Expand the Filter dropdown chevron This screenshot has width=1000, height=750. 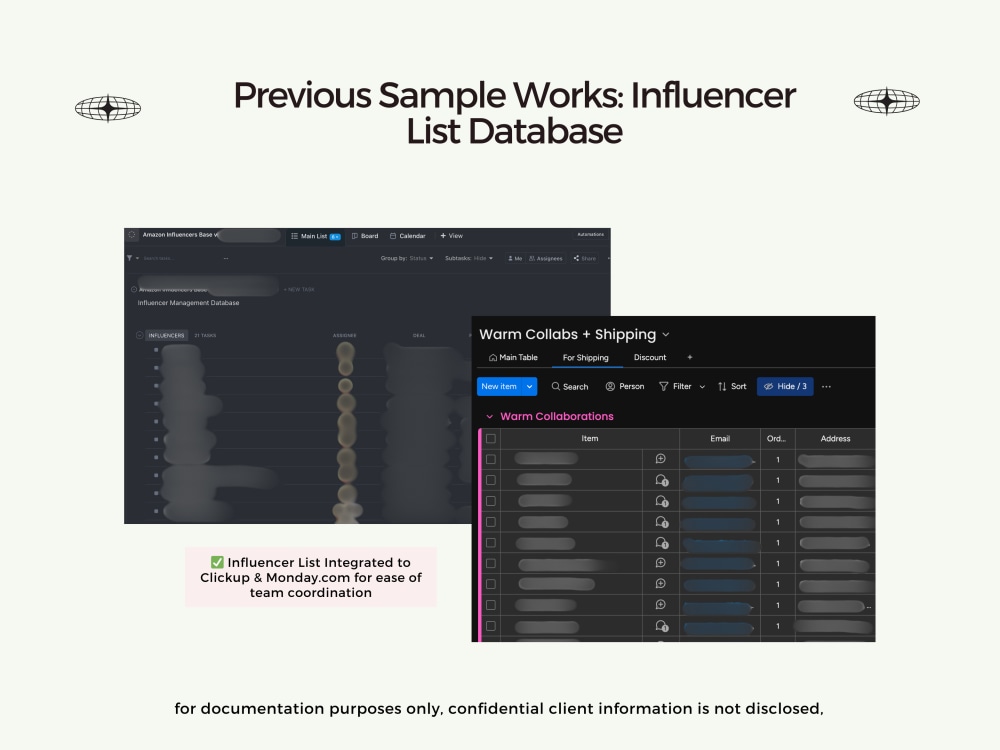coord(702,386)
